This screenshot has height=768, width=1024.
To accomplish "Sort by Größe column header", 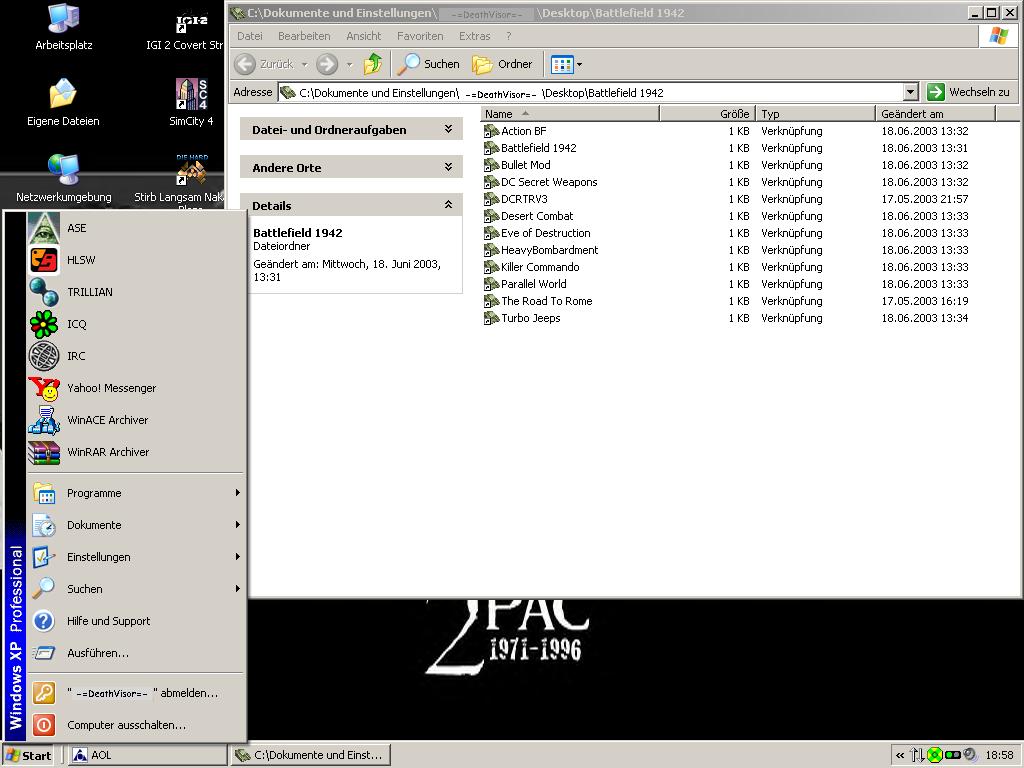I will (708, 114).
